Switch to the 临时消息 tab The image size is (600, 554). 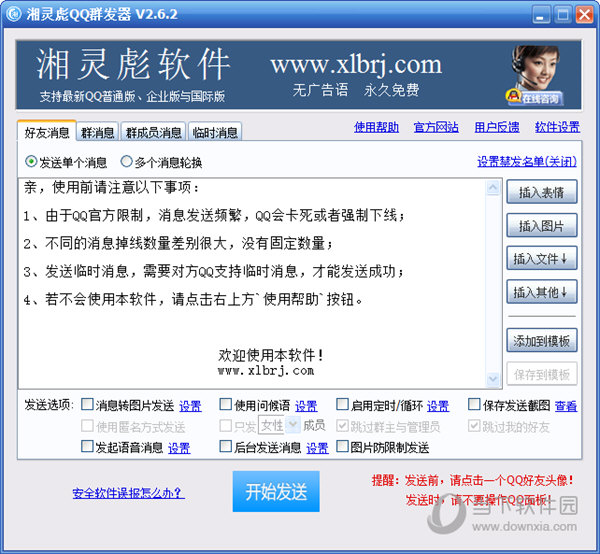click(x=214, y=132)
